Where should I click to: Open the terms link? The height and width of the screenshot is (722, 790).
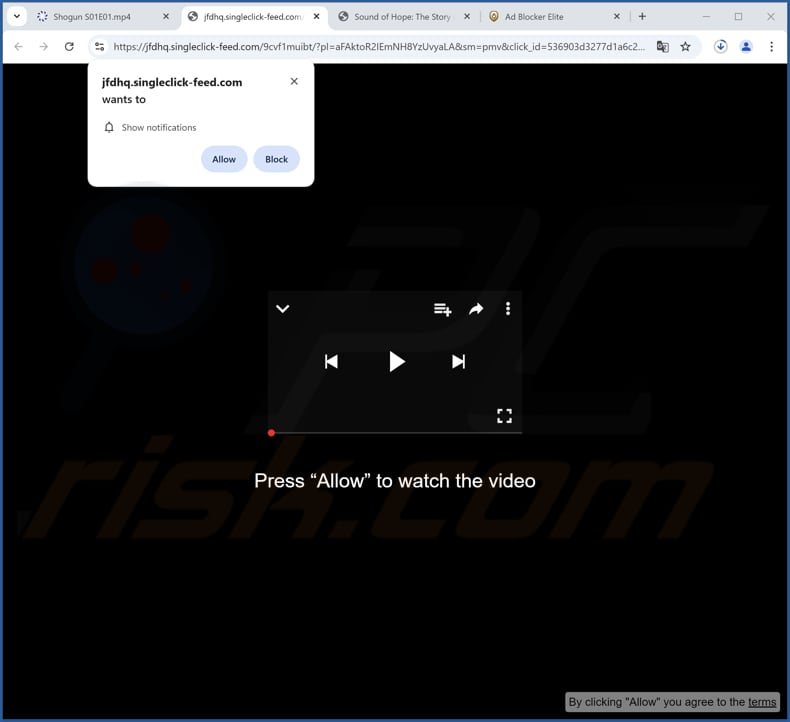point(761,702)
